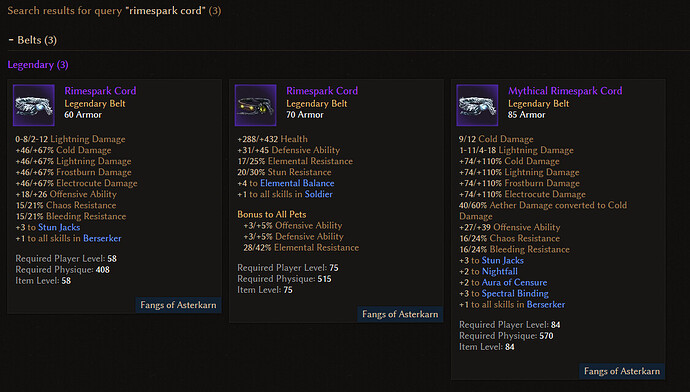Select the '+27/+39 Offensive Ability' stat
Viewport: 690px width, 392px height.
coord(510,227)
